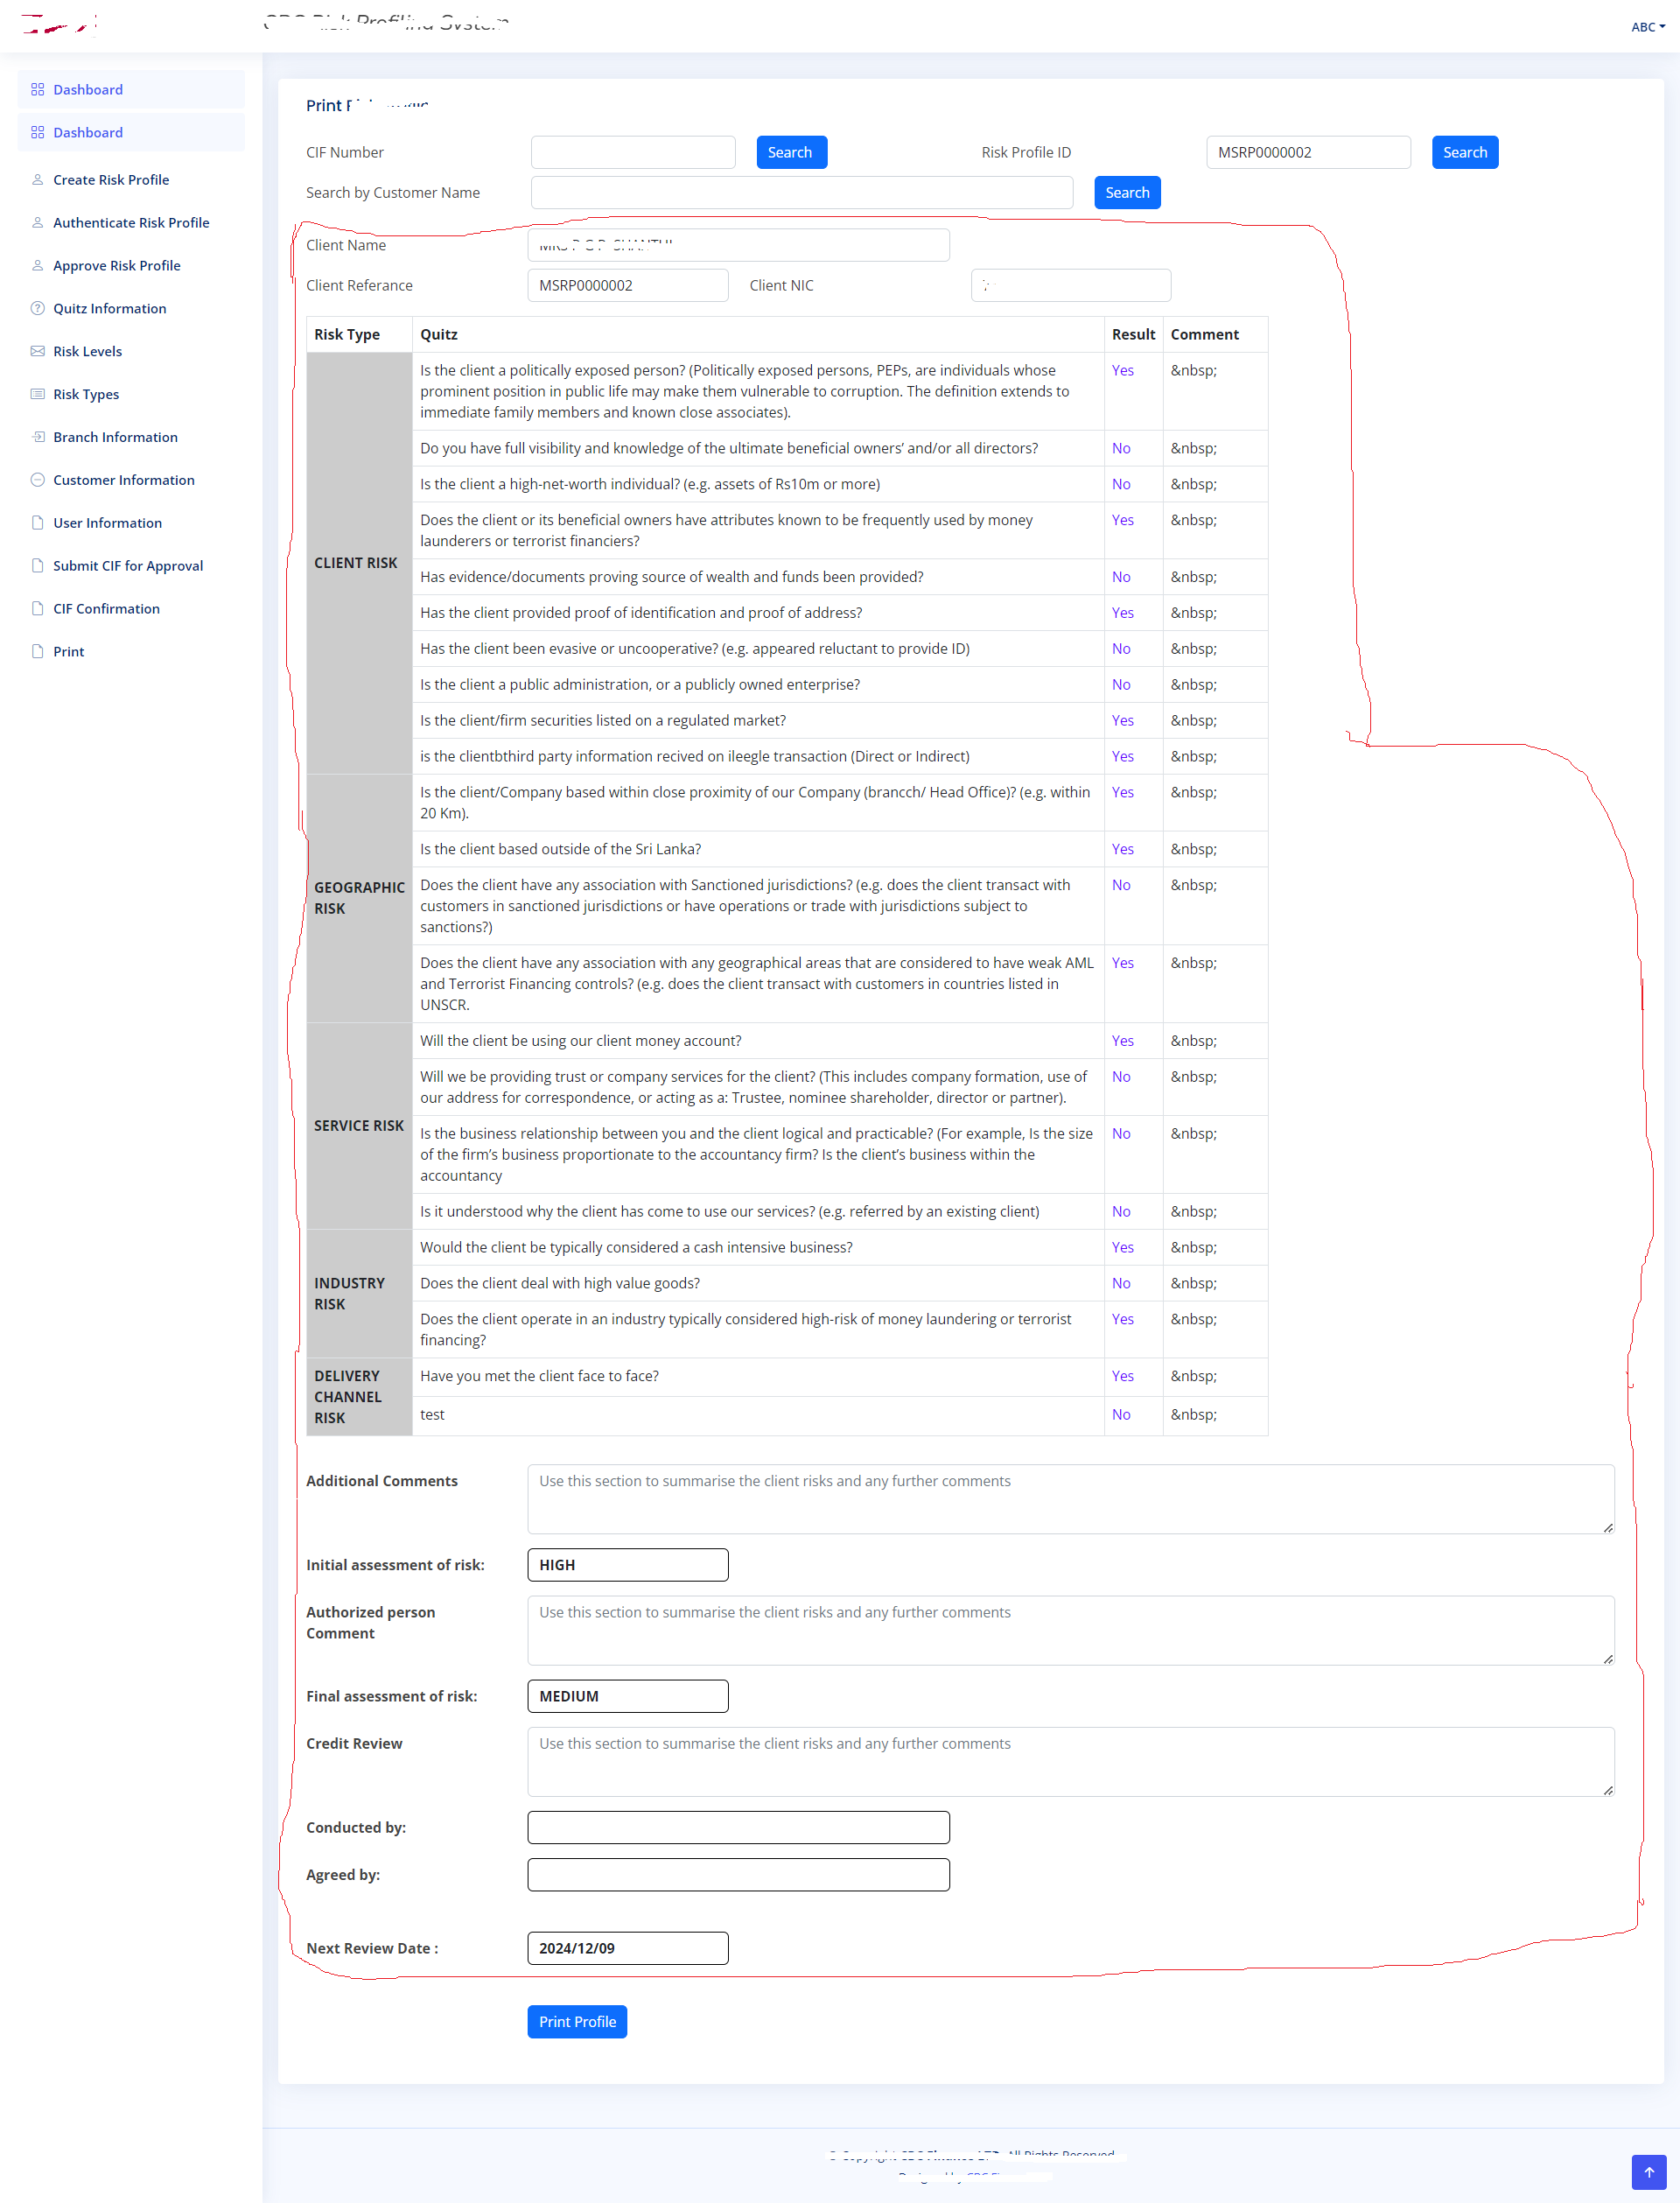Screen dimensions: 1680x2203
Task: Click Yes result for met client face to face
Action: pyautogui.click(x=1122, y=1376)
